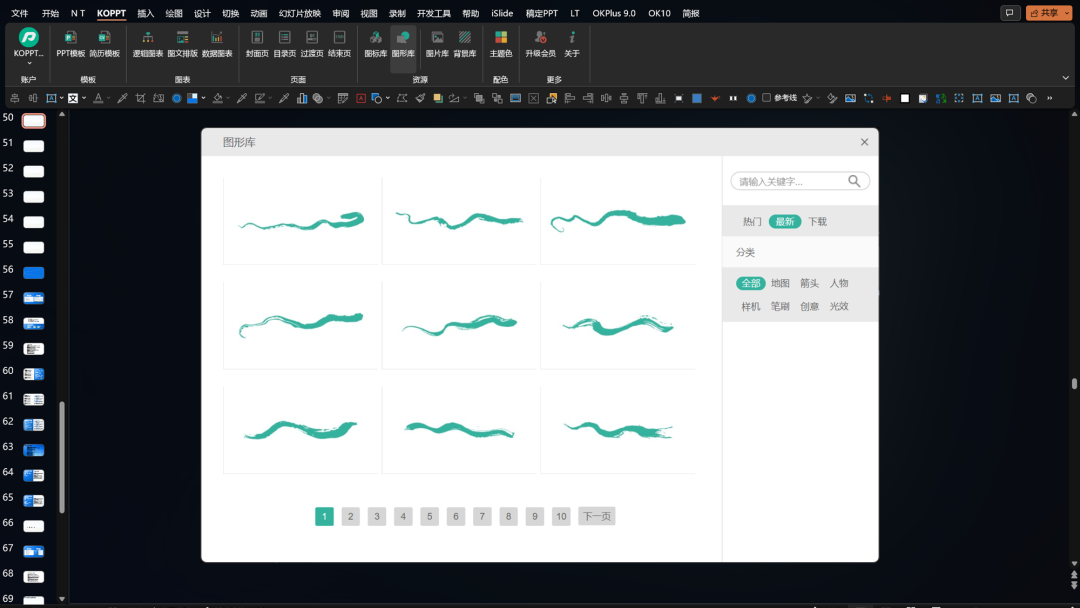Open the font color dropdown arrow
The width and height of the screenshot is (1080, 608).
point(108,98)
